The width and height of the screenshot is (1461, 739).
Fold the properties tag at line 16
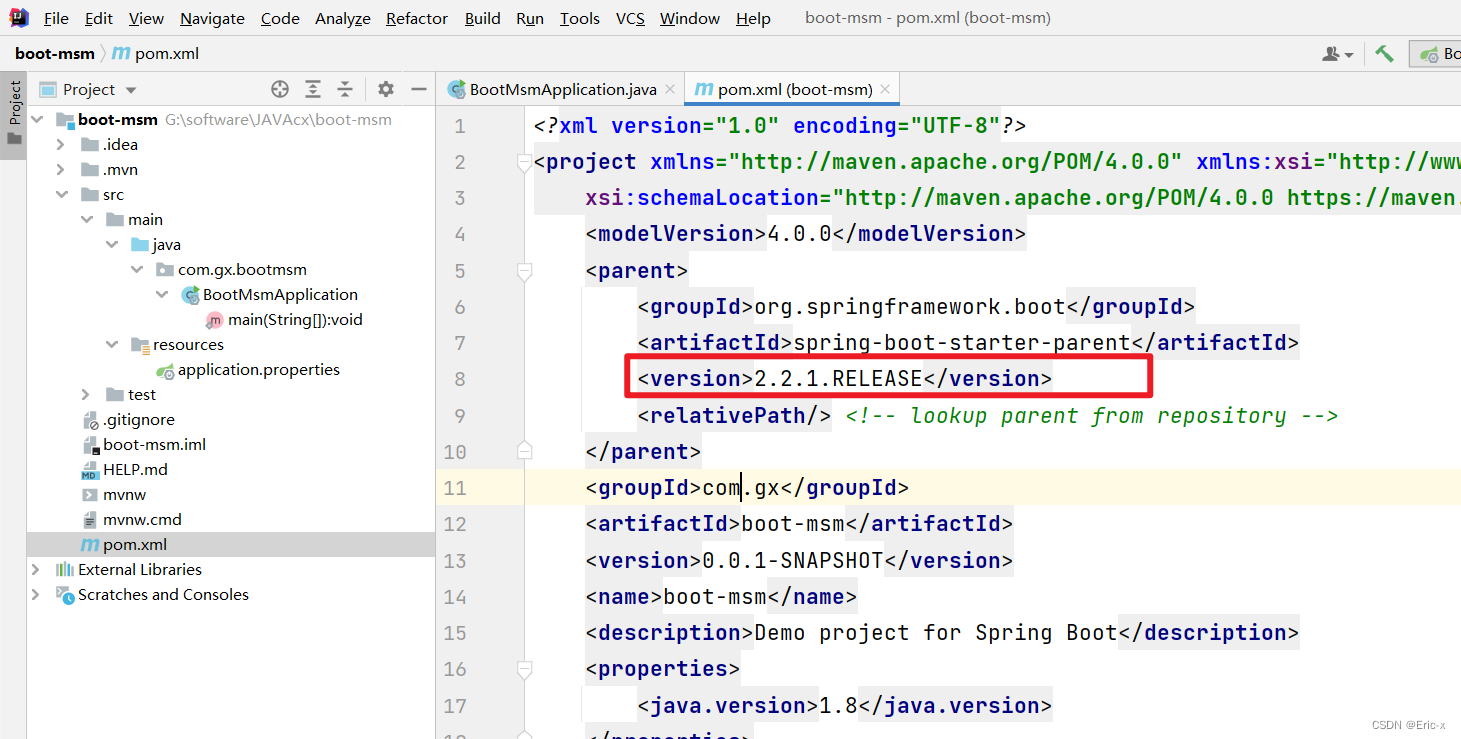tap(523, 668)
